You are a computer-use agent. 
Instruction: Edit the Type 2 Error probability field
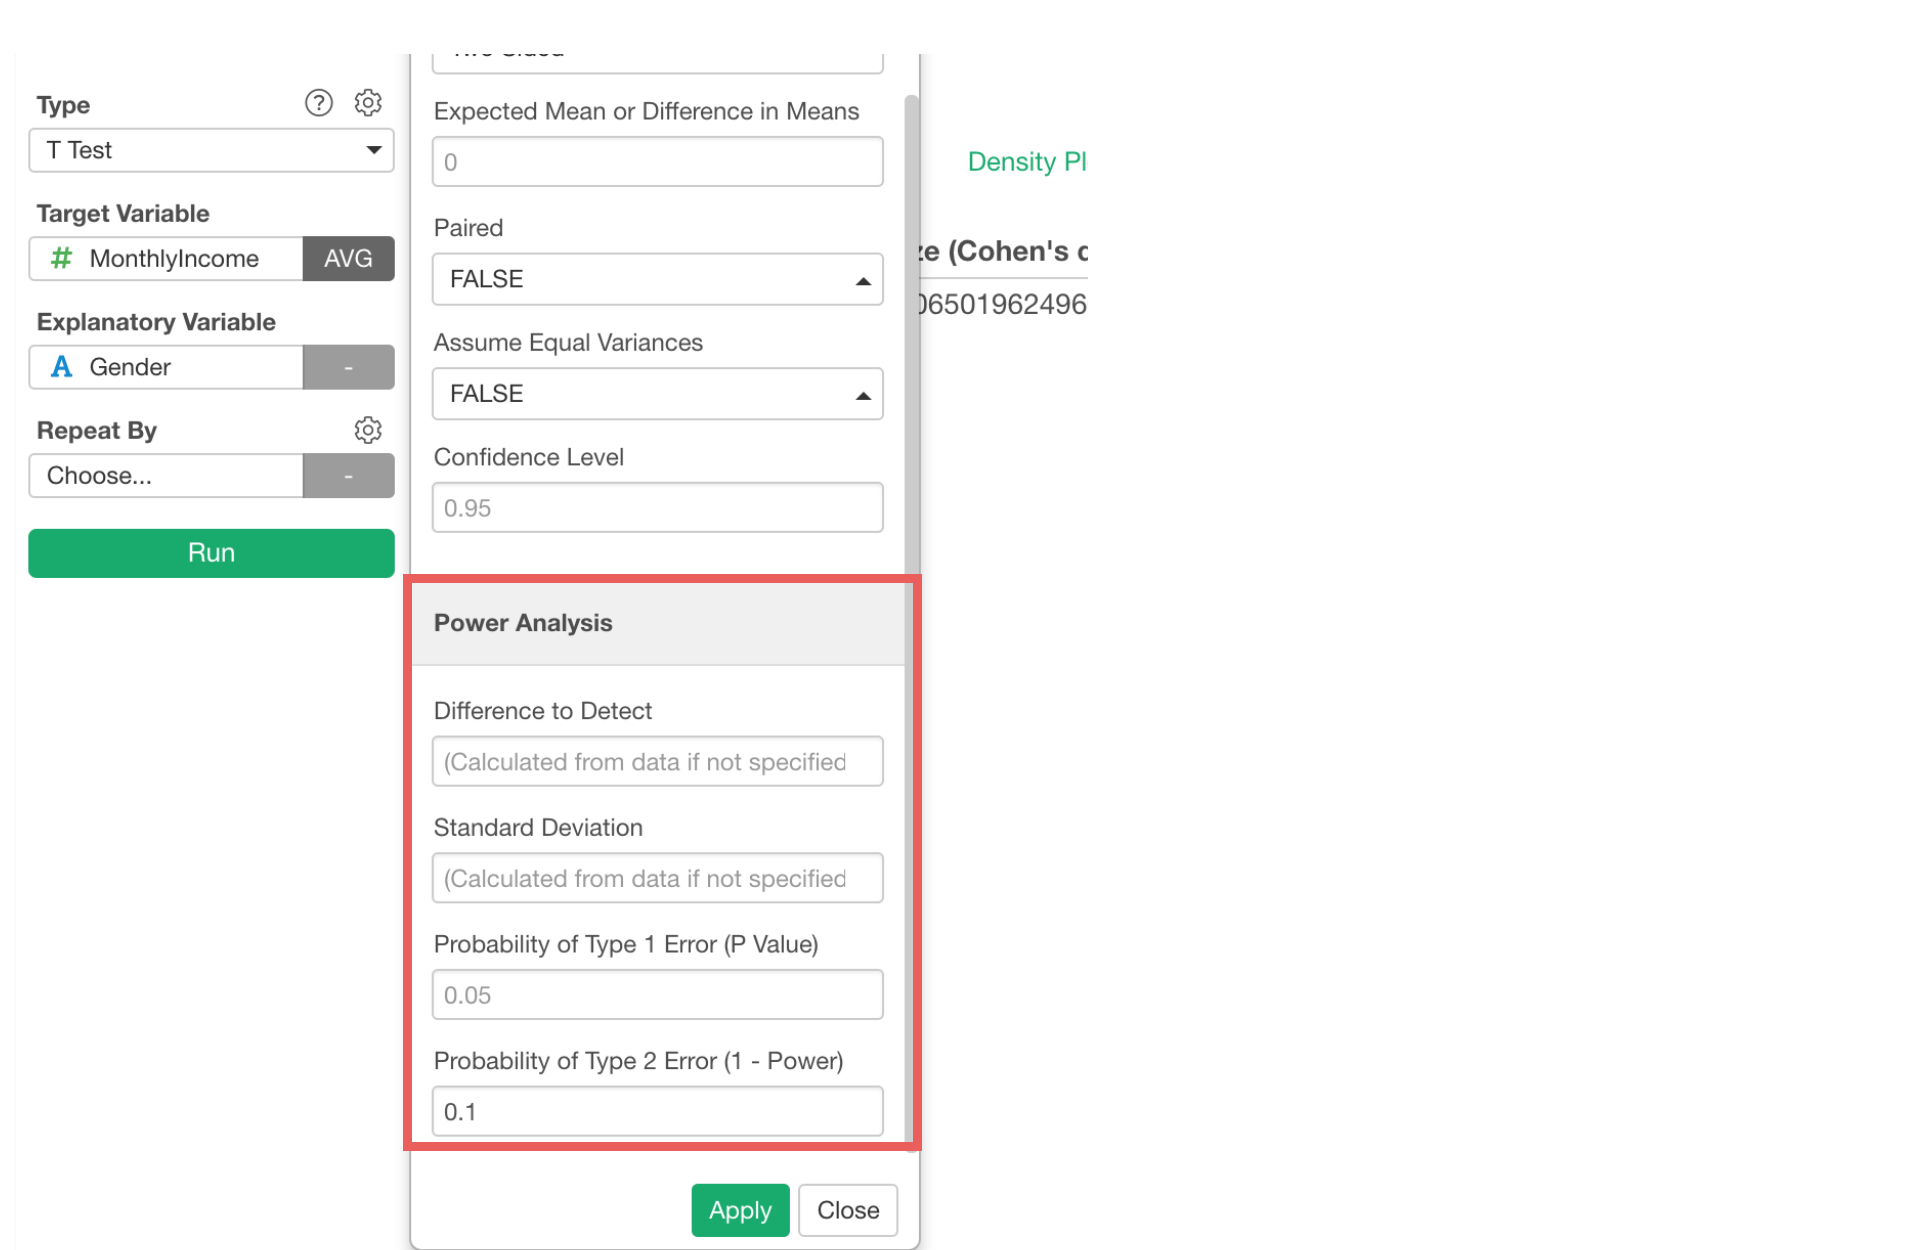click(x=657, y=1112)
